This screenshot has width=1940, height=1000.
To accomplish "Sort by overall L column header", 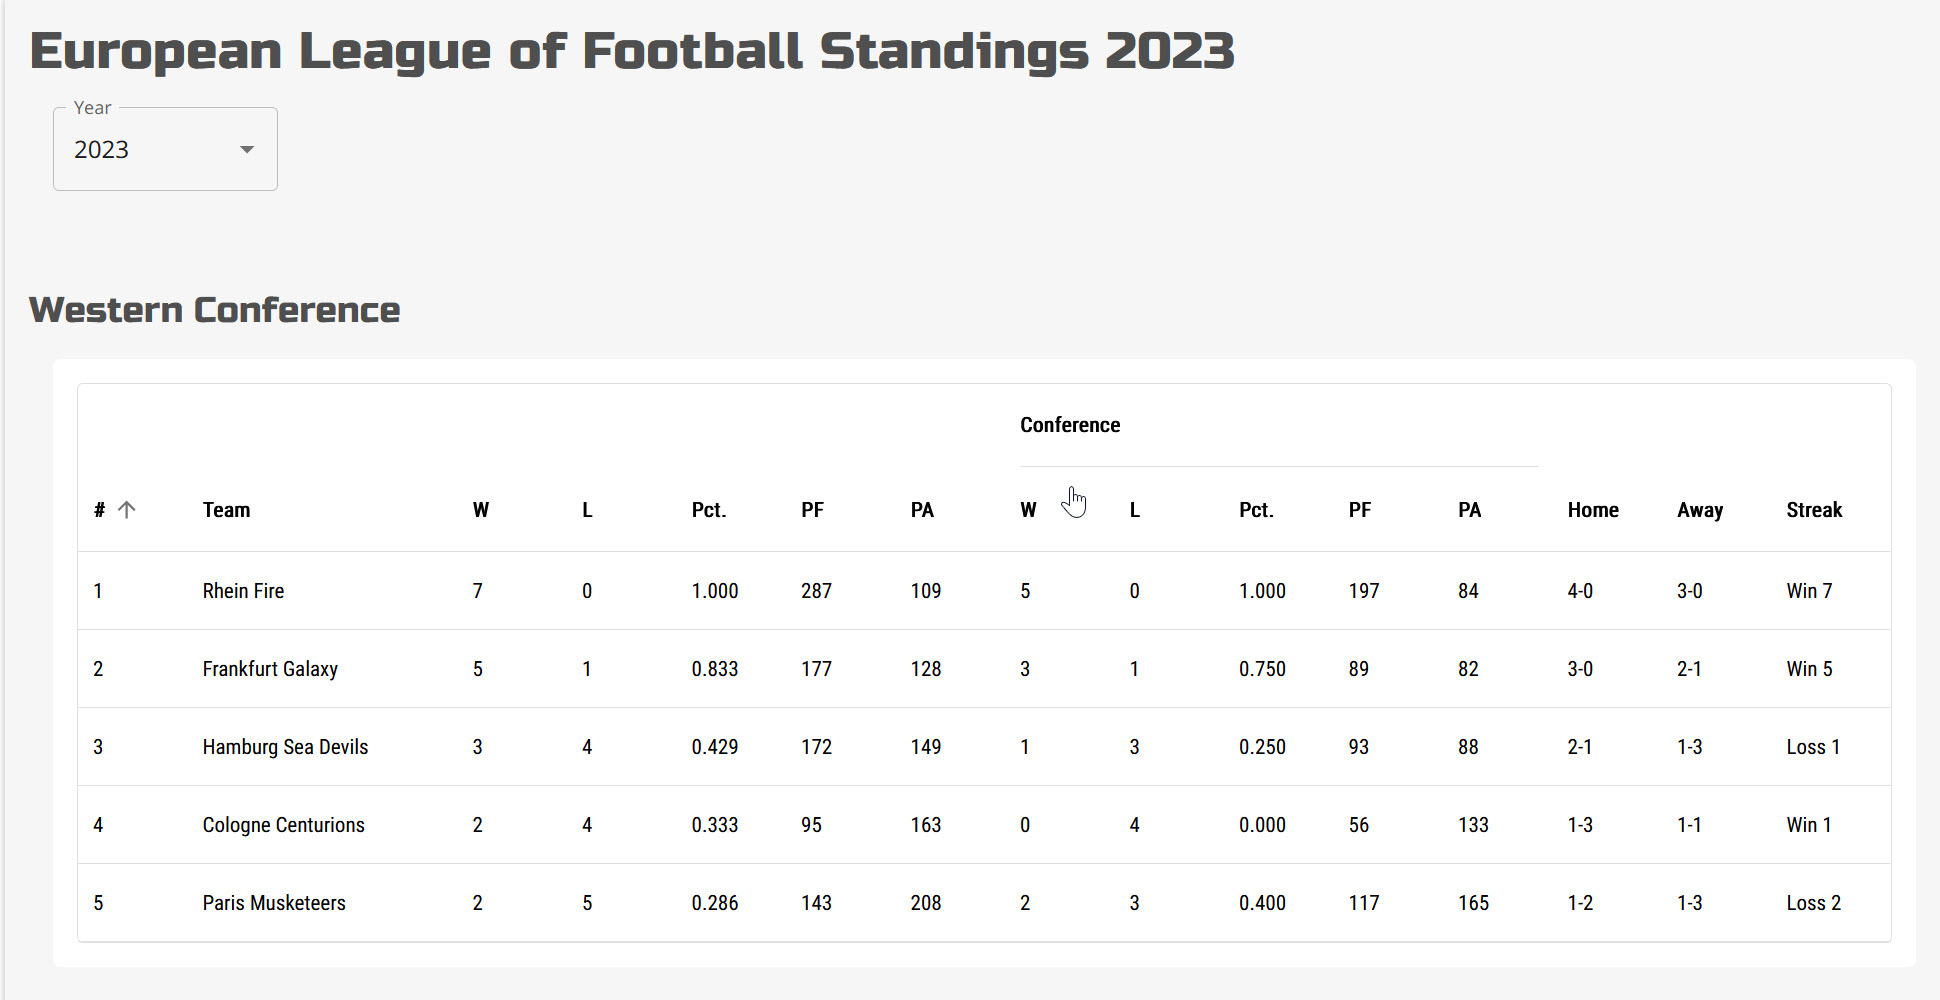I will [587, 510].
